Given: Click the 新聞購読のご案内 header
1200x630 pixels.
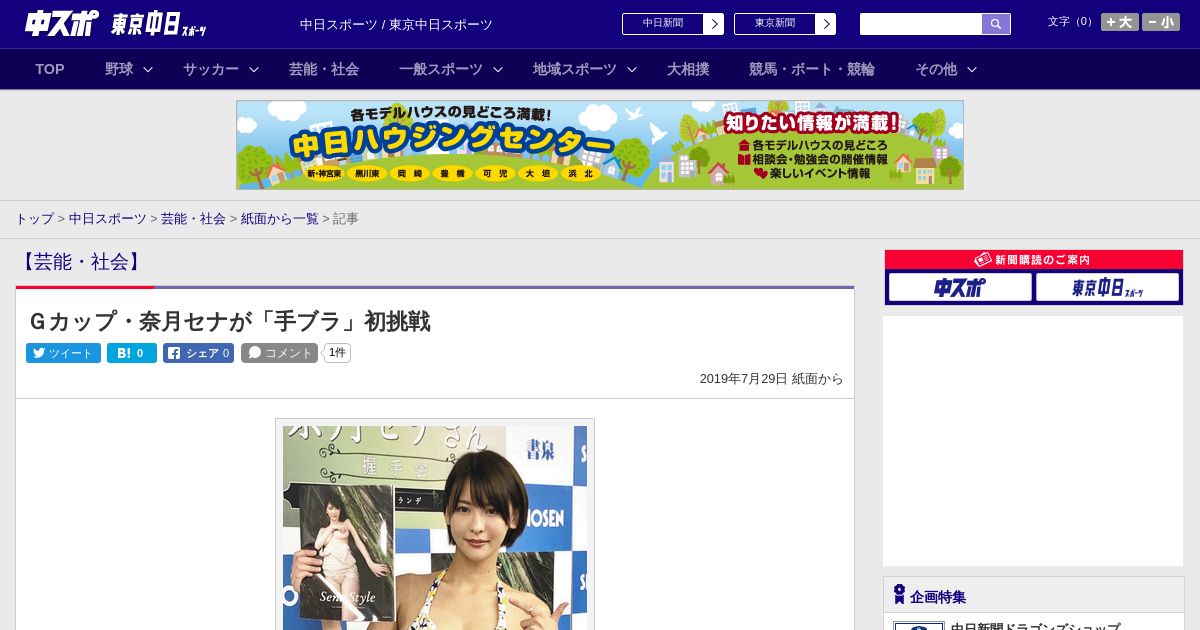Looking at the screenshot, I should tap(1033, 260).
